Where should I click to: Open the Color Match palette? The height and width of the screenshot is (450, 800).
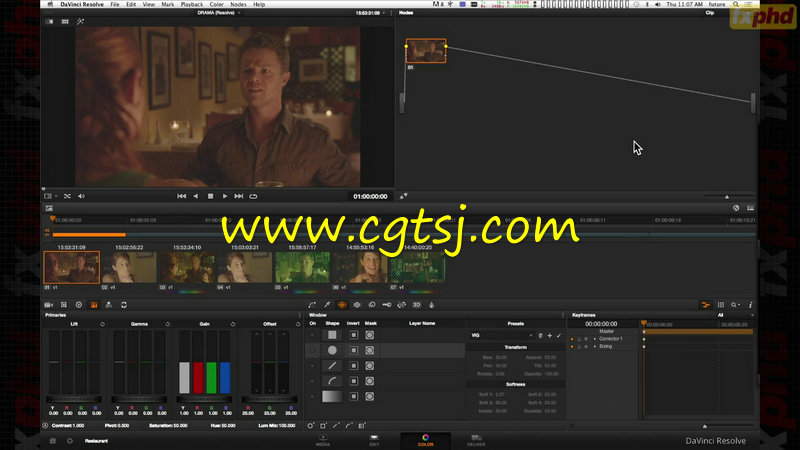64,305
